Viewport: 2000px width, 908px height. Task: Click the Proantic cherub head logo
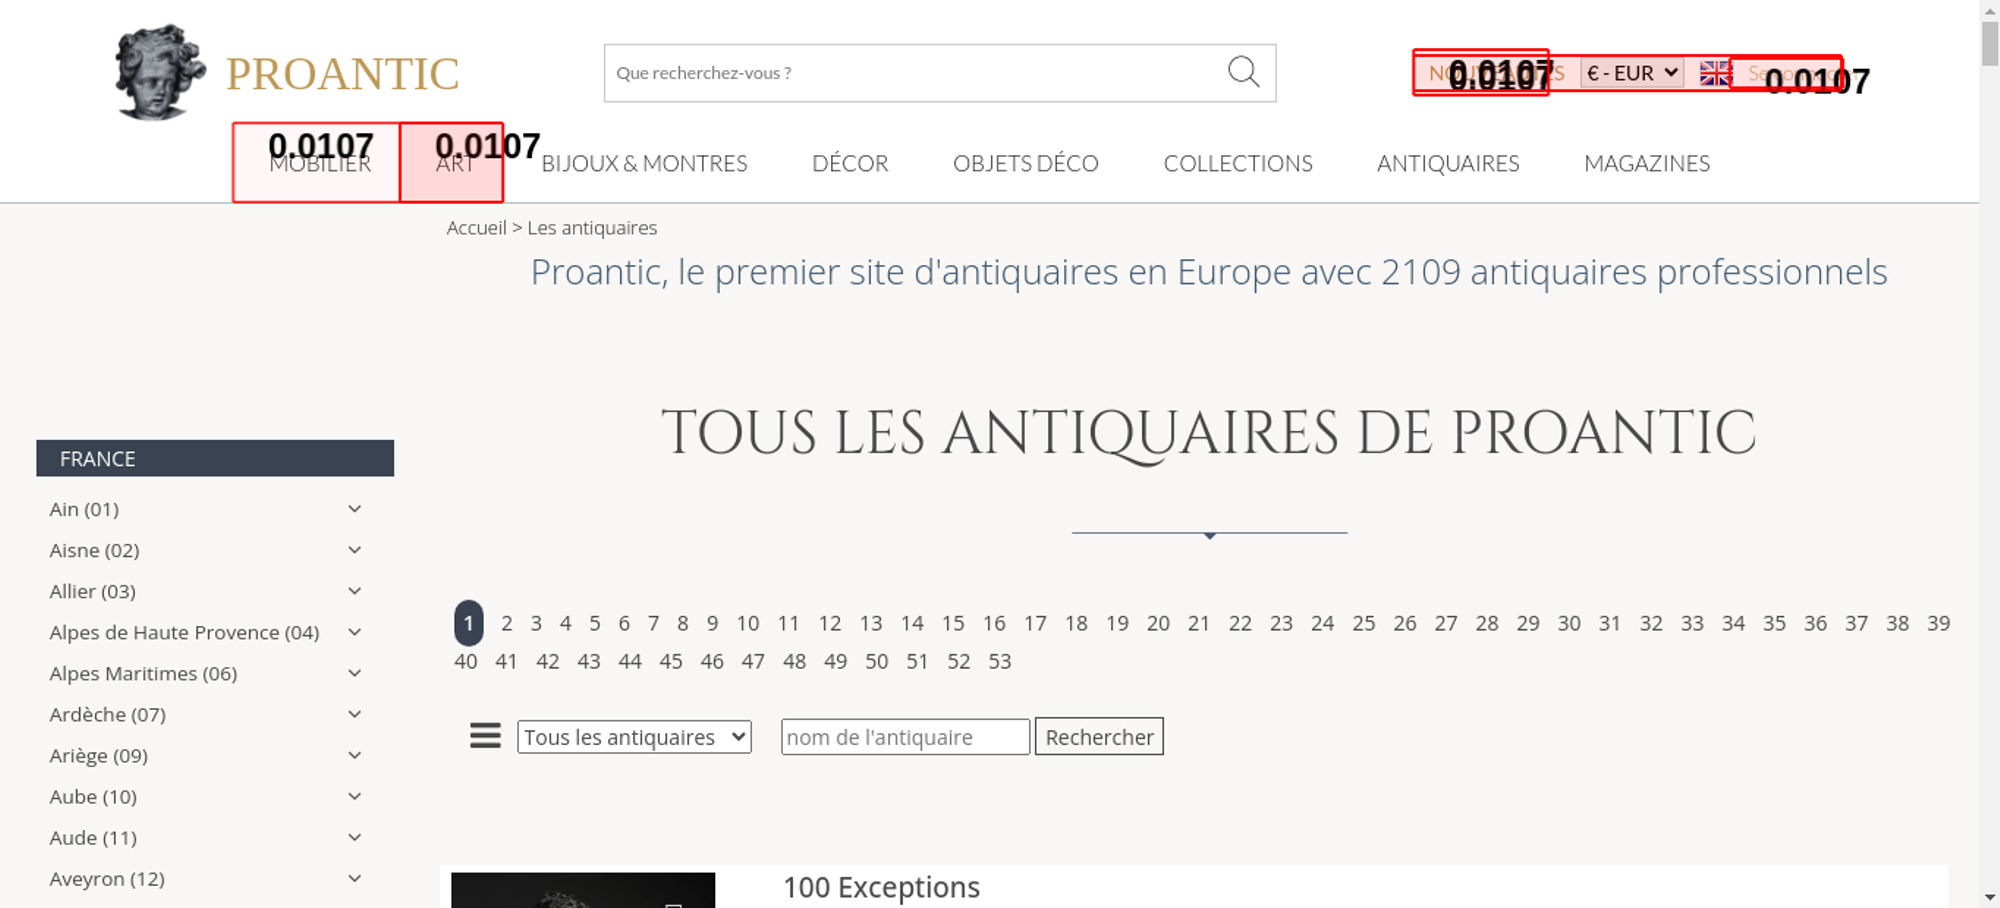[160, 72]
